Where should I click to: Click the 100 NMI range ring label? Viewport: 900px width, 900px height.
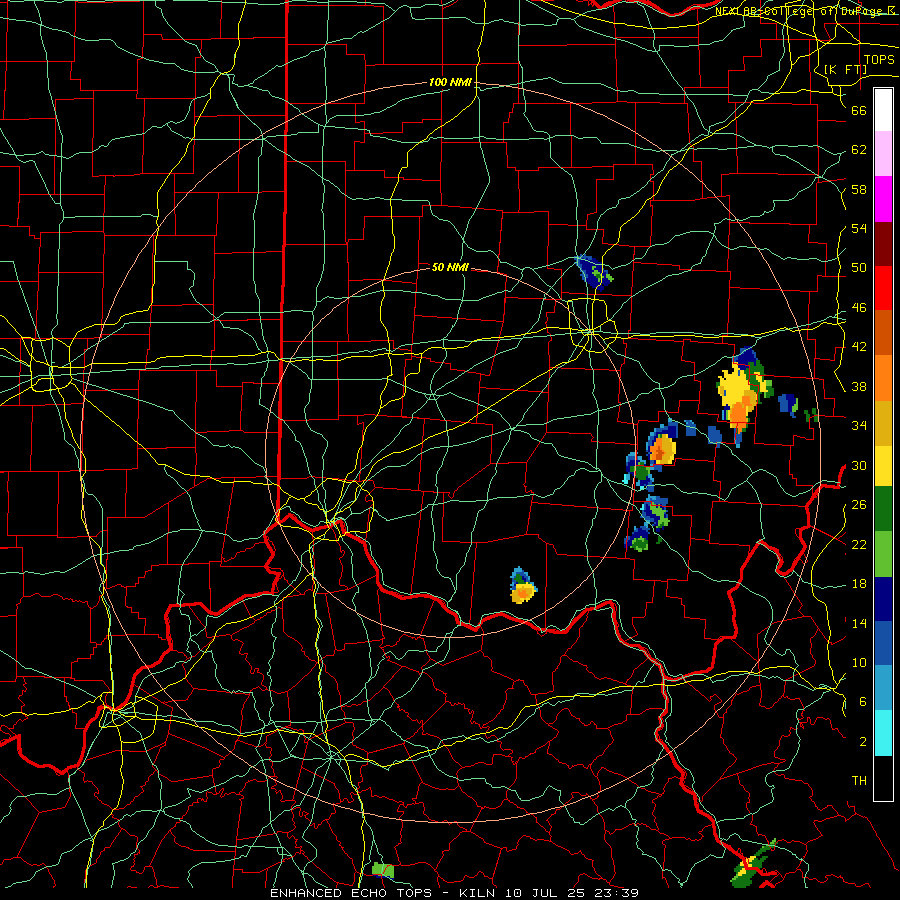click(x=450, y=82)
